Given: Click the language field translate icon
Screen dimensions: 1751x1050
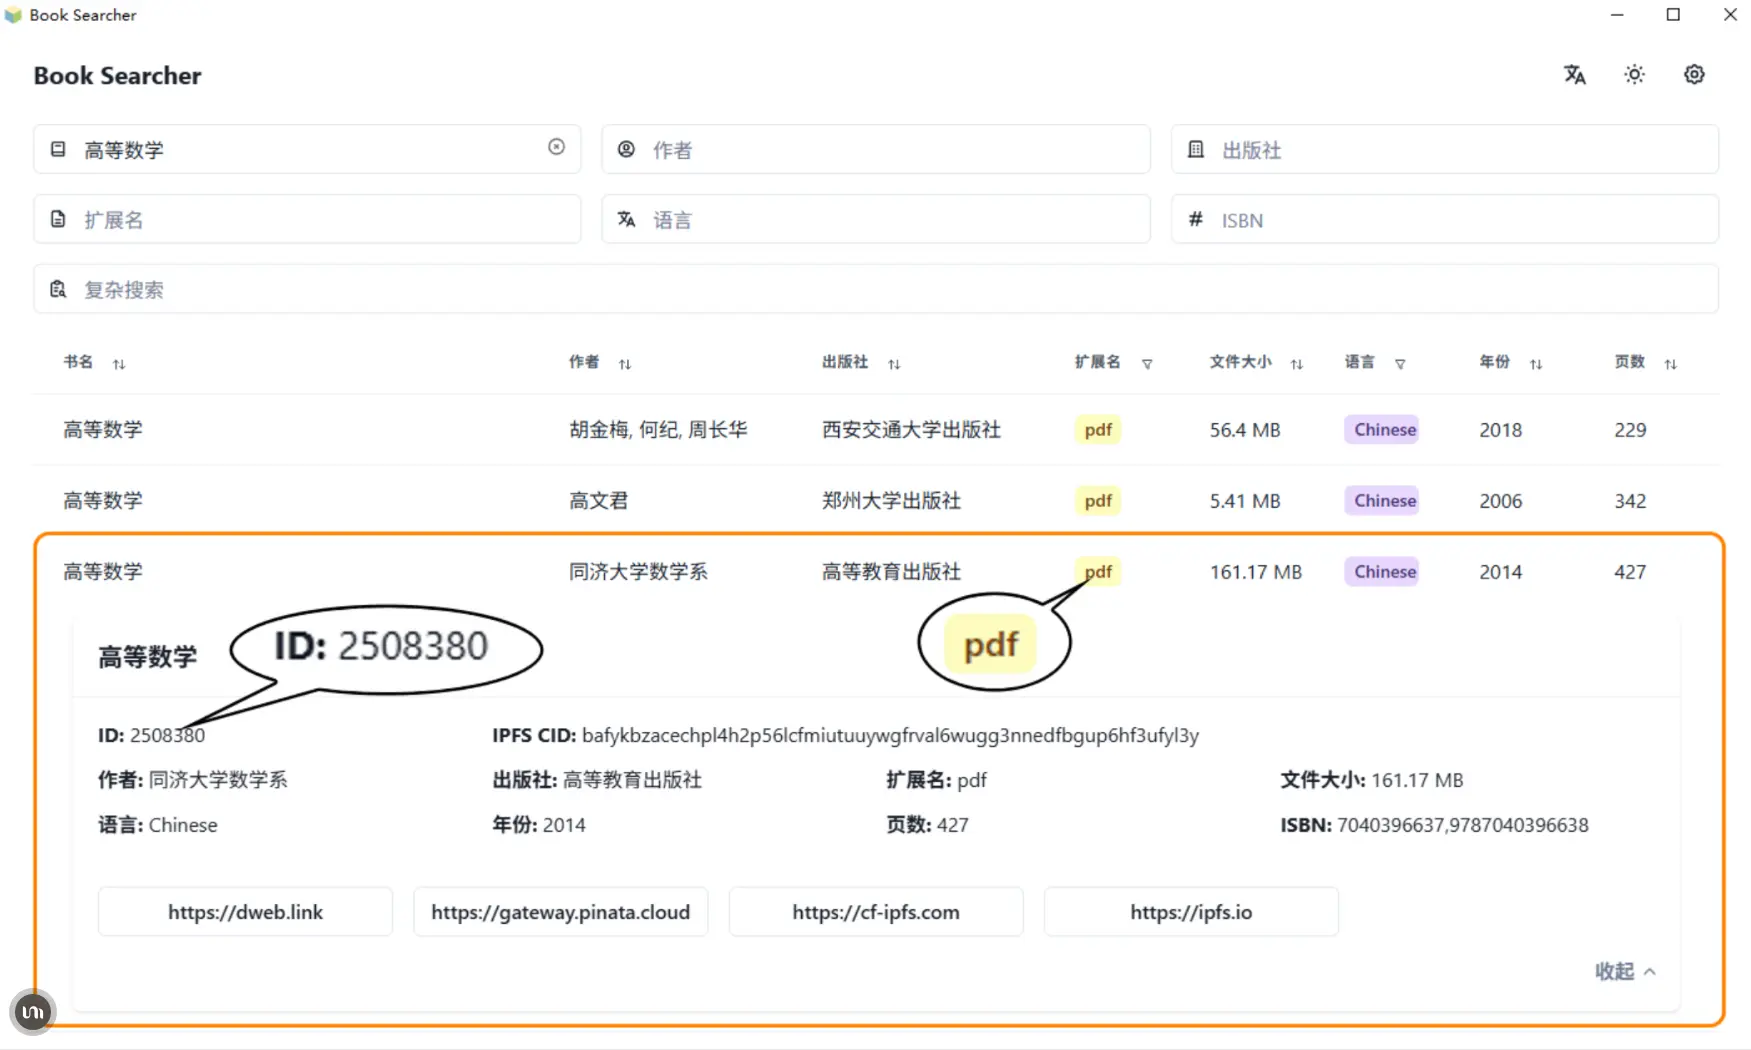Looking at the screenshot, I should coord(627,219).
